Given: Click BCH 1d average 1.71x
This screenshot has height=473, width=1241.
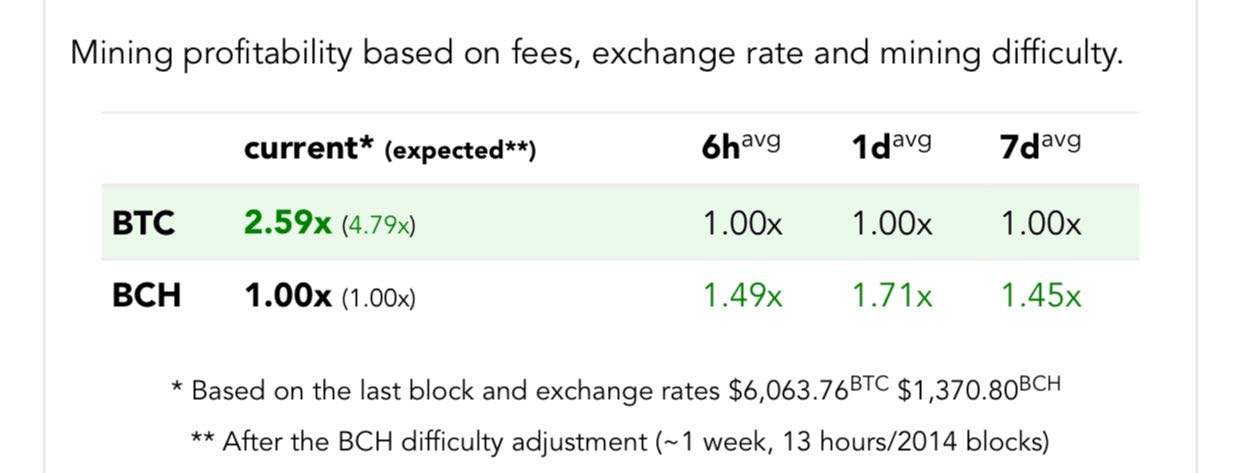Looking at the screenshot, I should coord(891,296).
